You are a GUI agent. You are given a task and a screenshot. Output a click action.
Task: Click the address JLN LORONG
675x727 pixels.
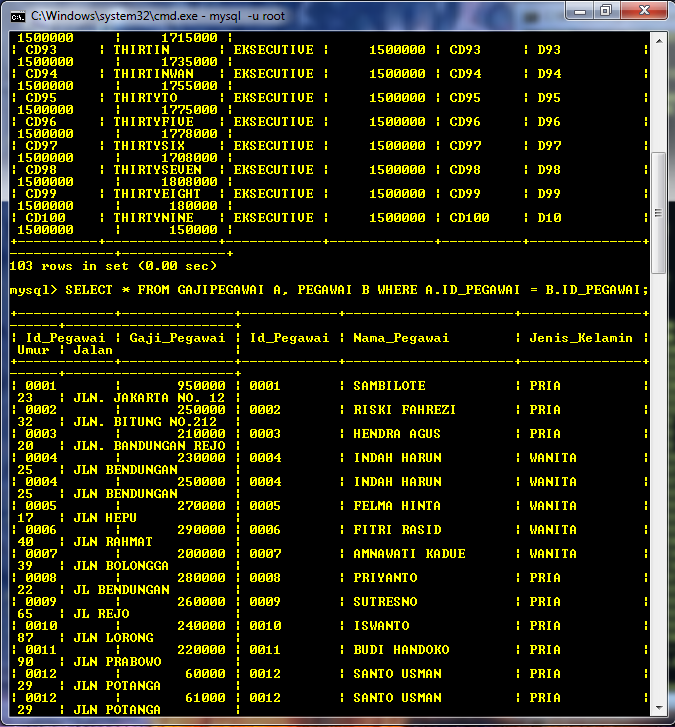(x=114, y=638)
